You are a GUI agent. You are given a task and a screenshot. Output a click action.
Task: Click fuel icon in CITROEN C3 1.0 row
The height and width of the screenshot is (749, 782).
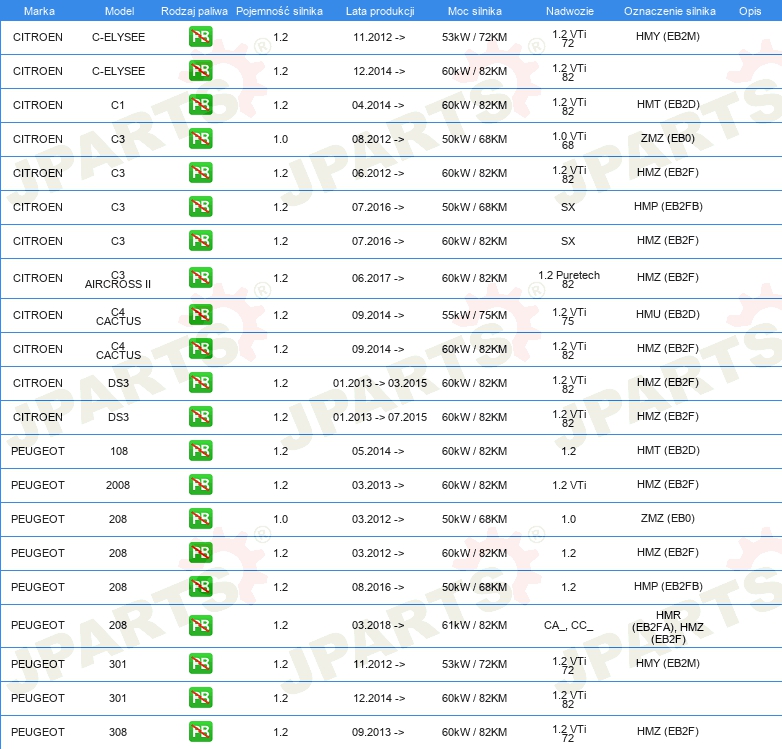(x=200, y=139)
